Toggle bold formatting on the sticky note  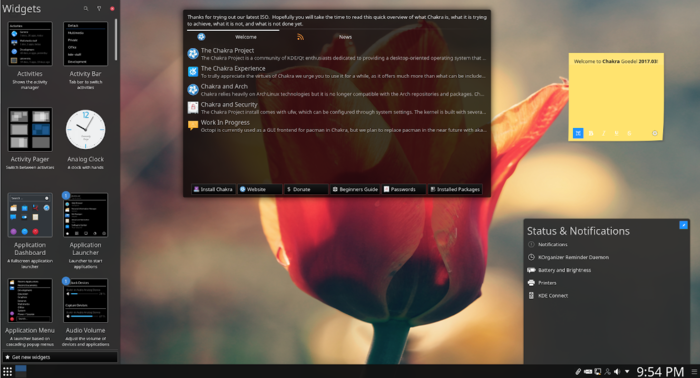click(591, 133)
